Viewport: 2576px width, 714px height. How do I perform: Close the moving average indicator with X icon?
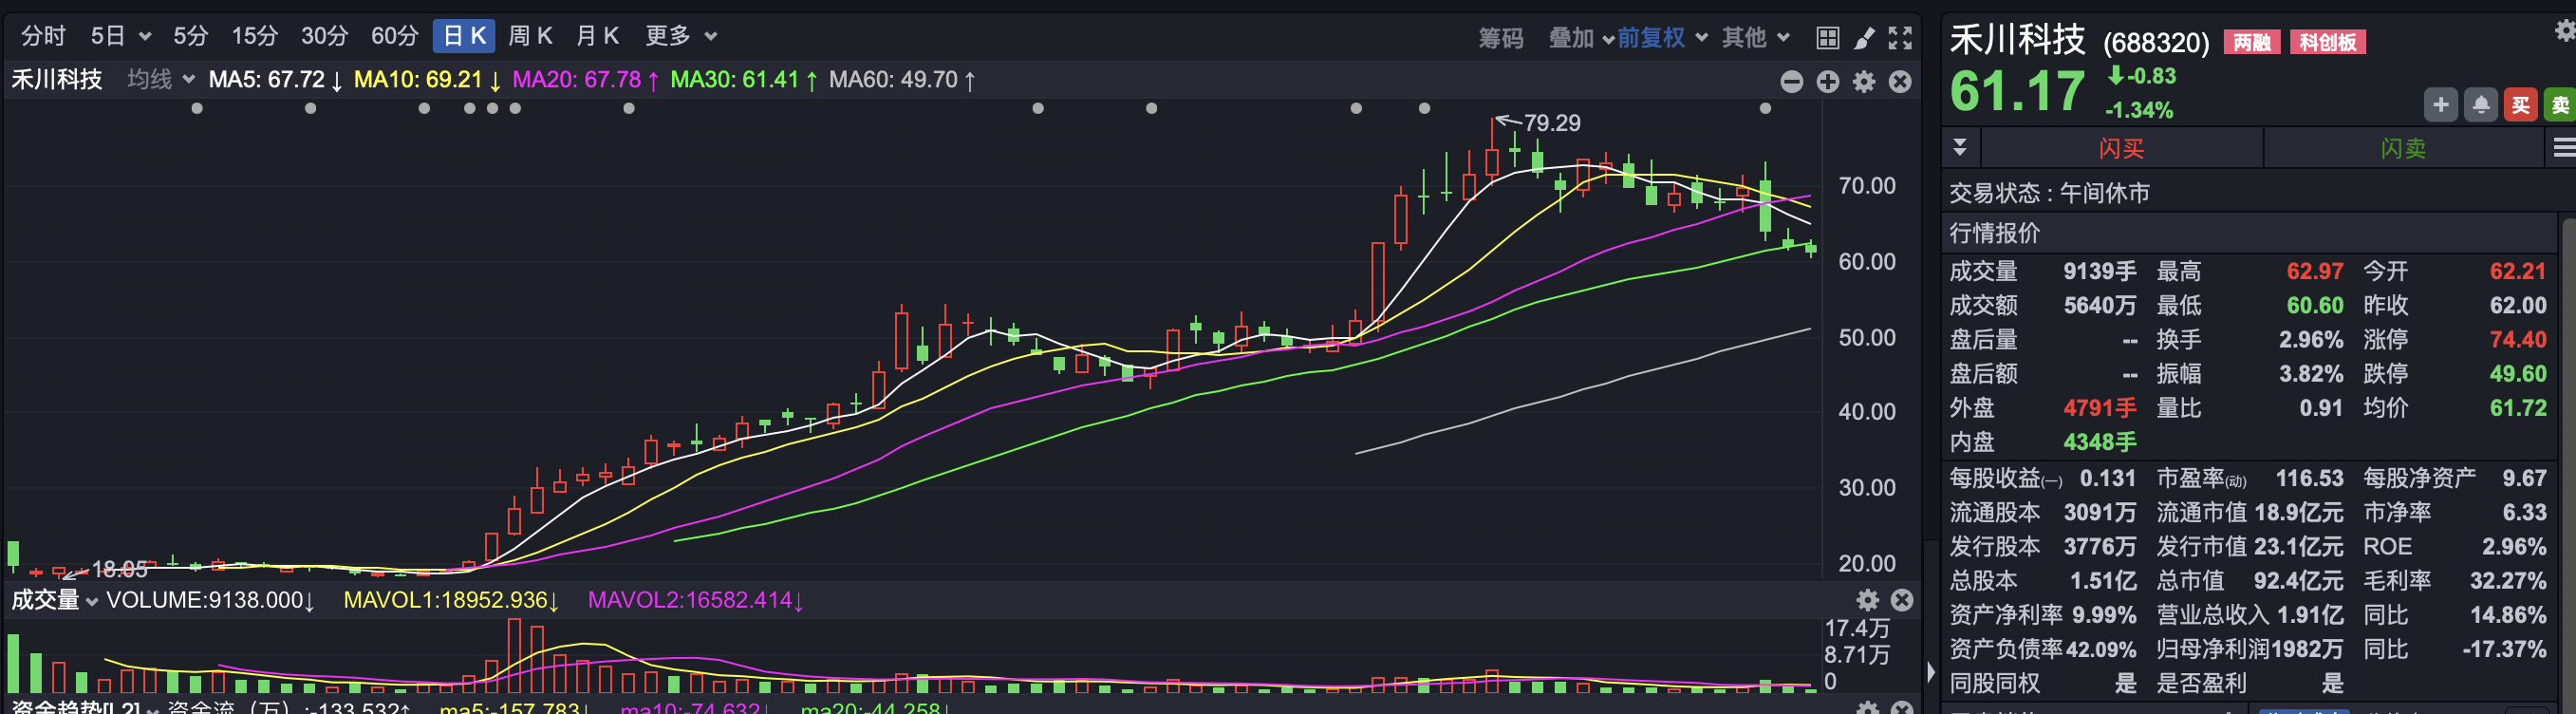tap(1900, 81)
